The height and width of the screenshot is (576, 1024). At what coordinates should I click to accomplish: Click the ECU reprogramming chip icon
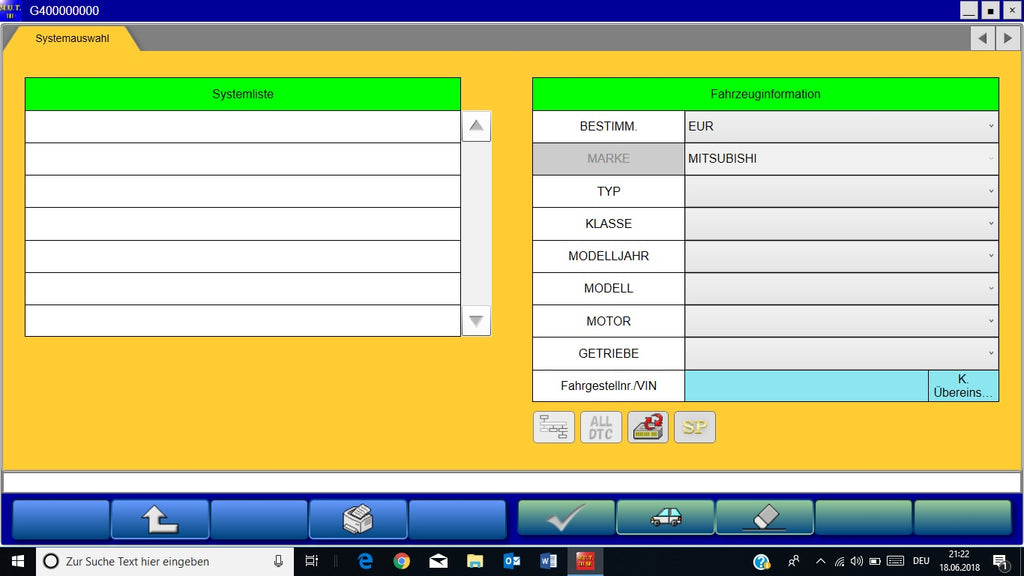click(x=648, y=427)
